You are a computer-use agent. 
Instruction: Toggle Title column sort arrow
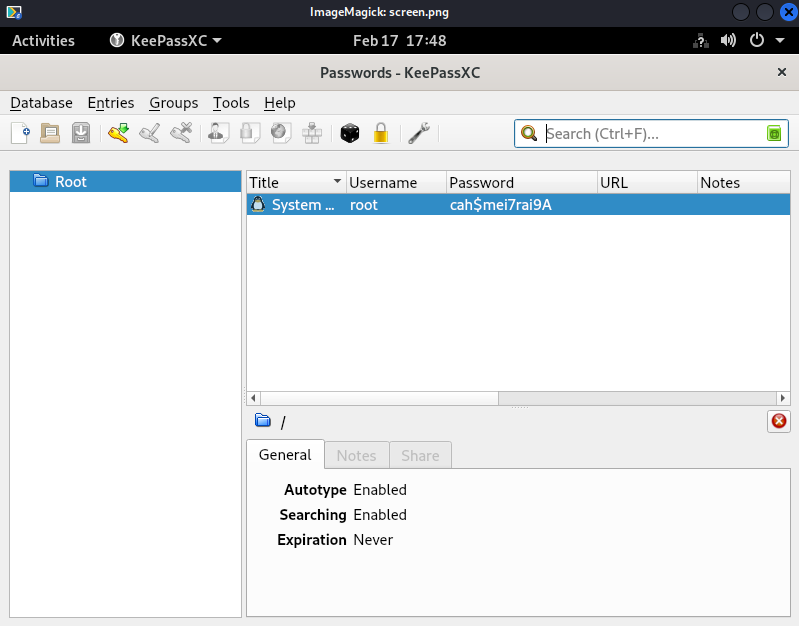pyautogui.click(x=337, y=181)
